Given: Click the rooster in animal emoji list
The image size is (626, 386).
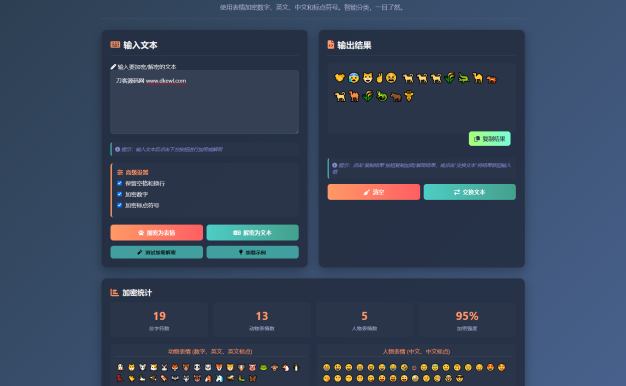Looking at the screenshot, I should (x=285, y=368).
